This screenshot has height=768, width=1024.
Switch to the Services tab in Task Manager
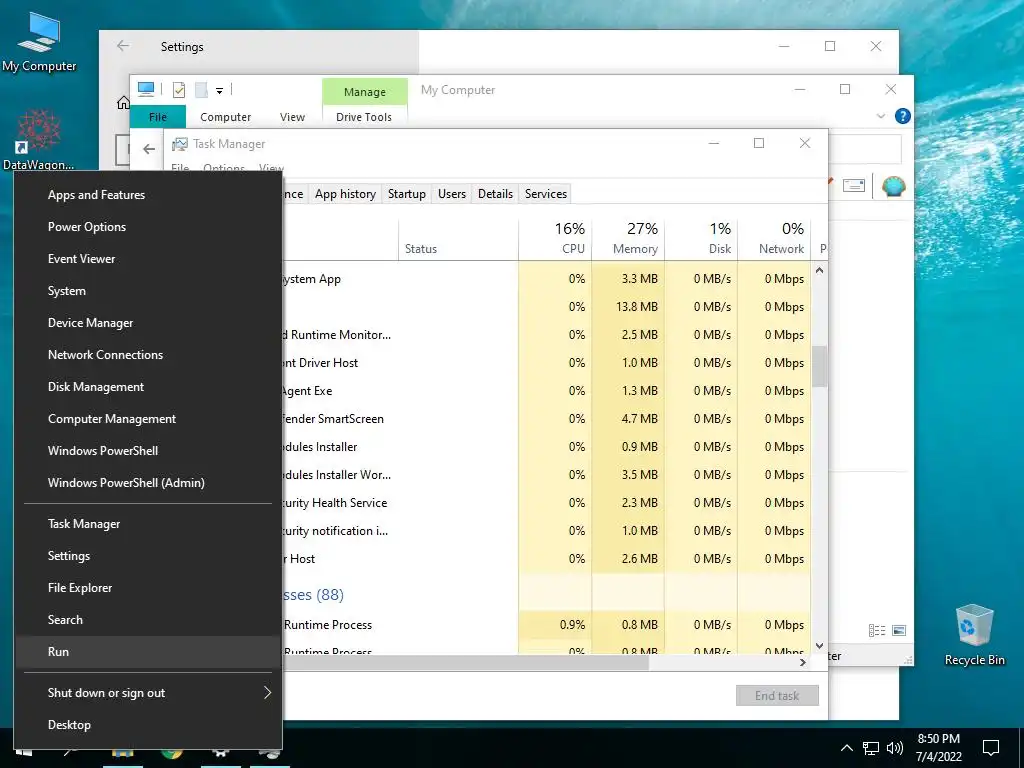546,194
